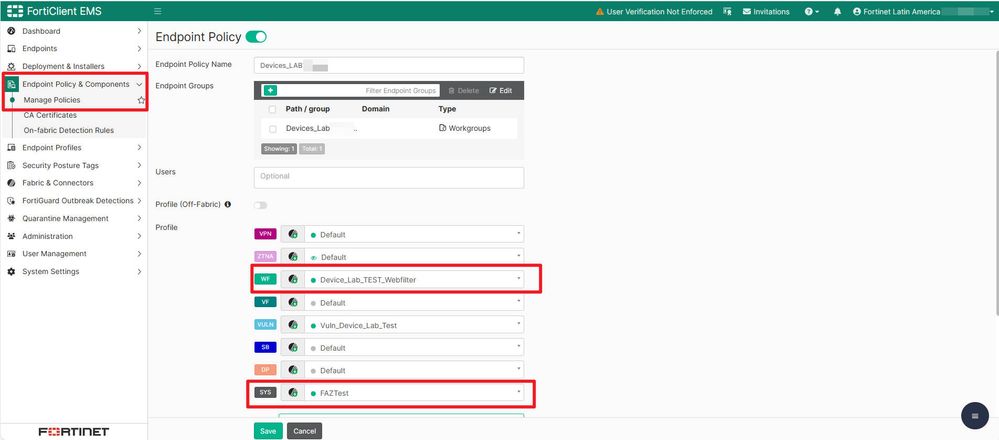This screenshot has height=440, width=999.
Task: Expand the Dashboard menu chevron
Action: coord(139,31)
